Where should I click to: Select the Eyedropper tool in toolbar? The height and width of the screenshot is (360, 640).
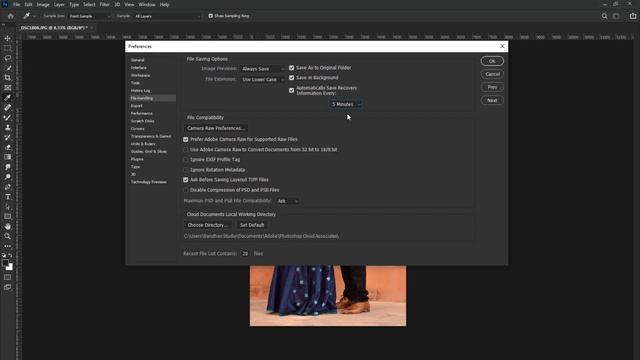tap(7, 98)
